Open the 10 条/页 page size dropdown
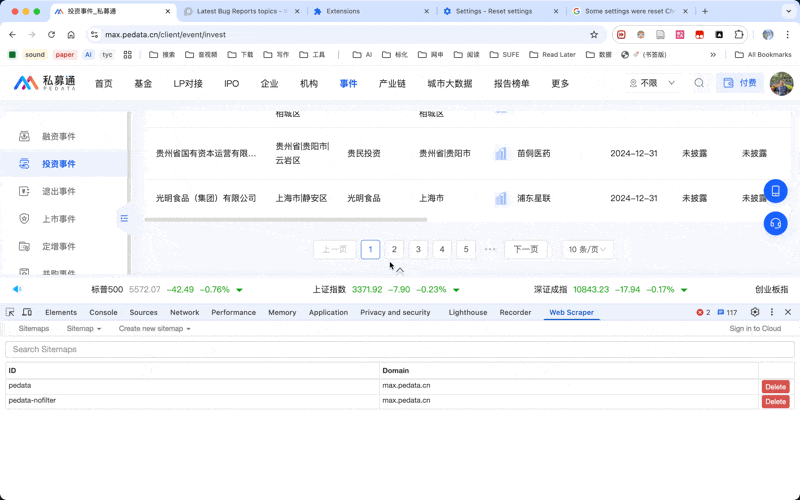800x500 pixels. (x=588, y=249)
